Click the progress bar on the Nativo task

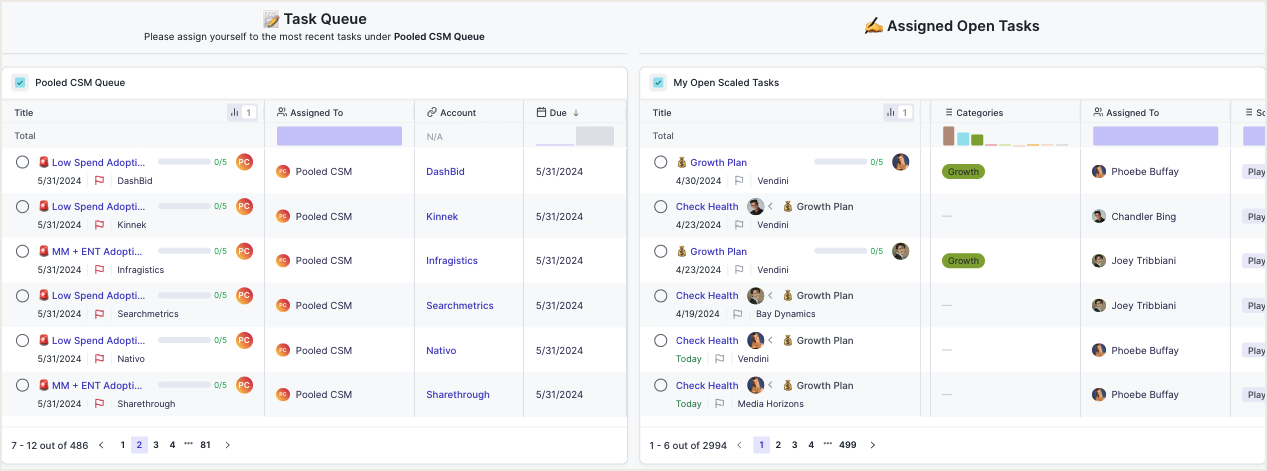[184, 341]
